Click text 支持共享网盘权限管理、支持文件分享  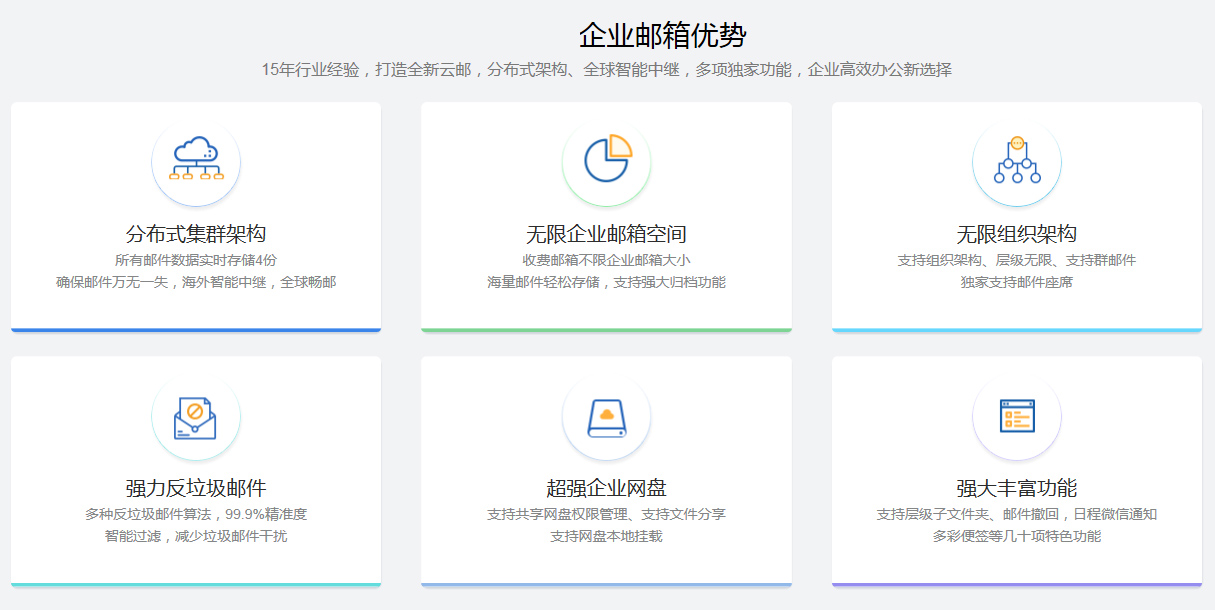(607, 514)
